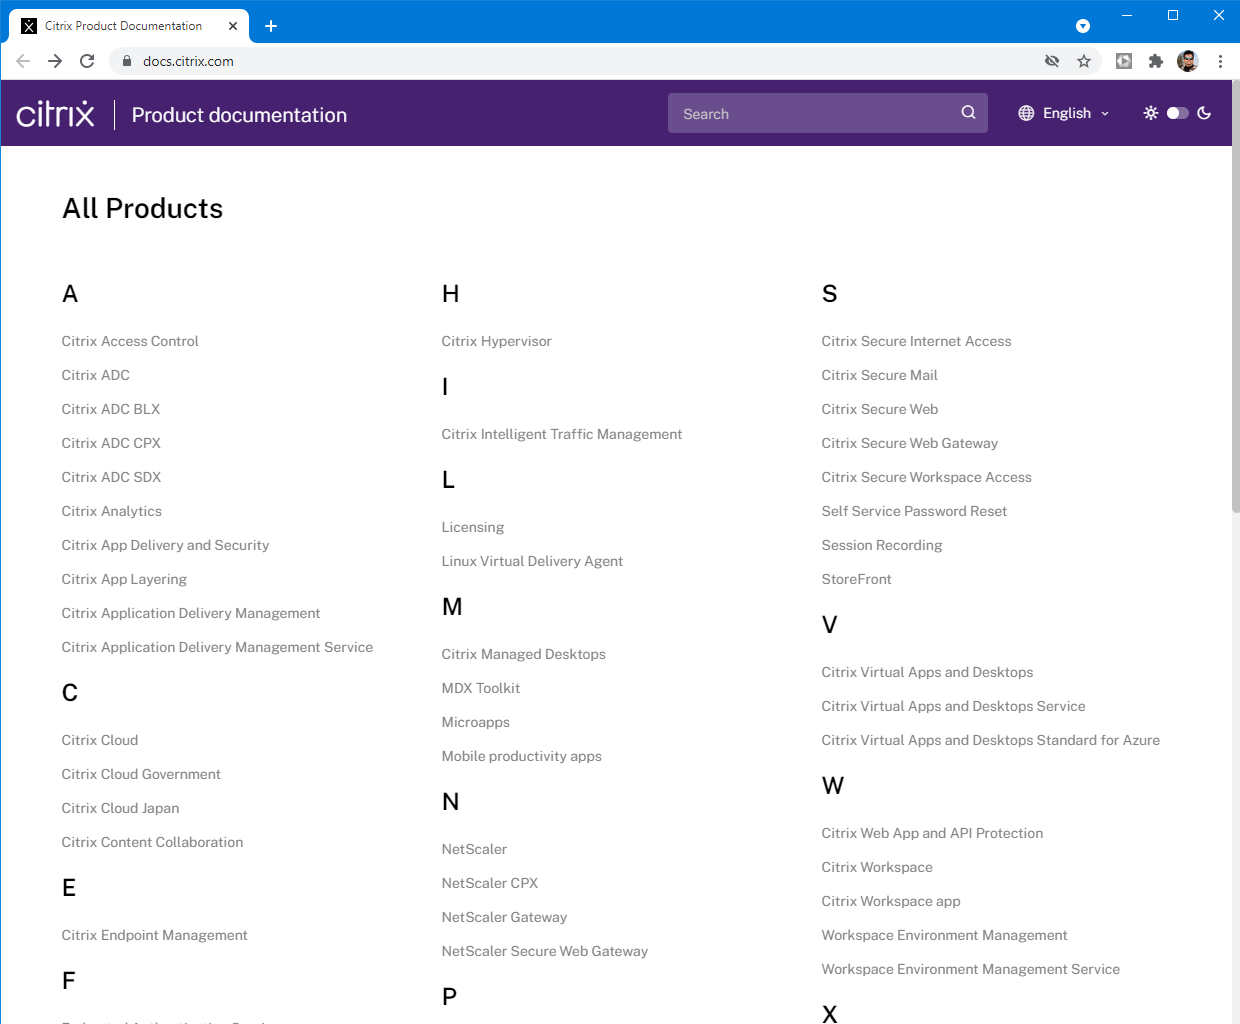Select the Citrix Product Documentation tab
The image size is (1240, 1024).
130,26
